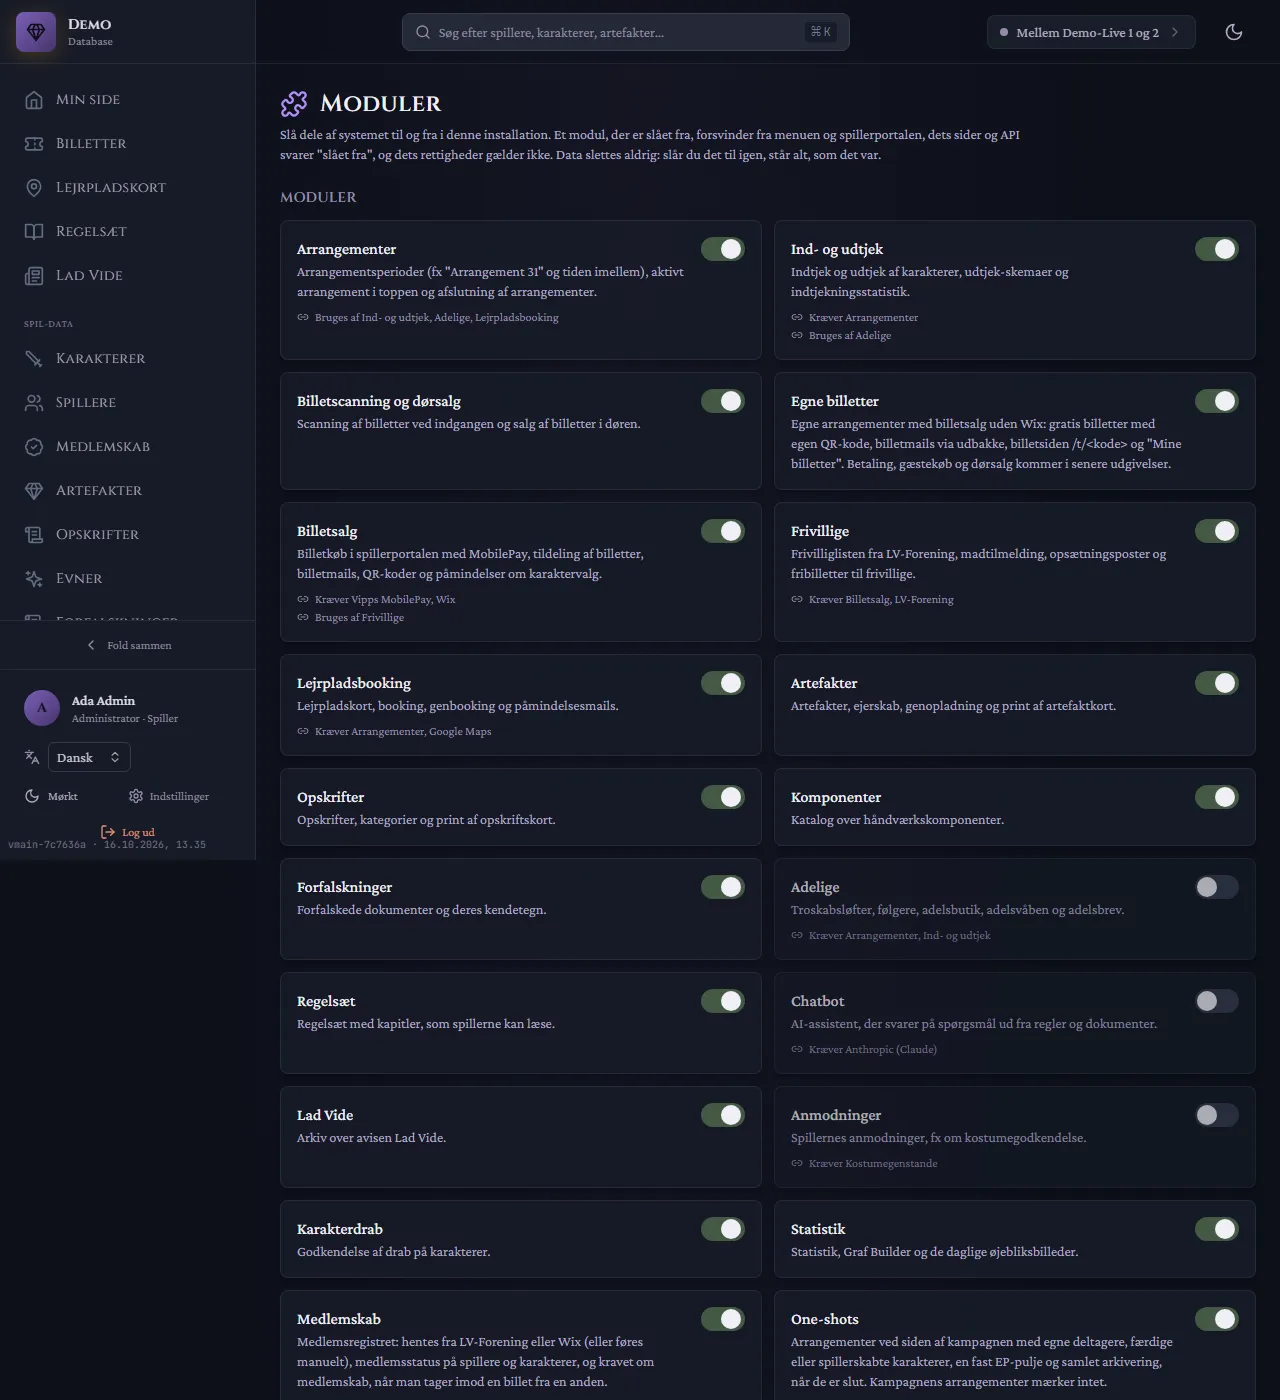Click the Medlemskab badge check icon

pyautogui.click(x=34, y=447)
